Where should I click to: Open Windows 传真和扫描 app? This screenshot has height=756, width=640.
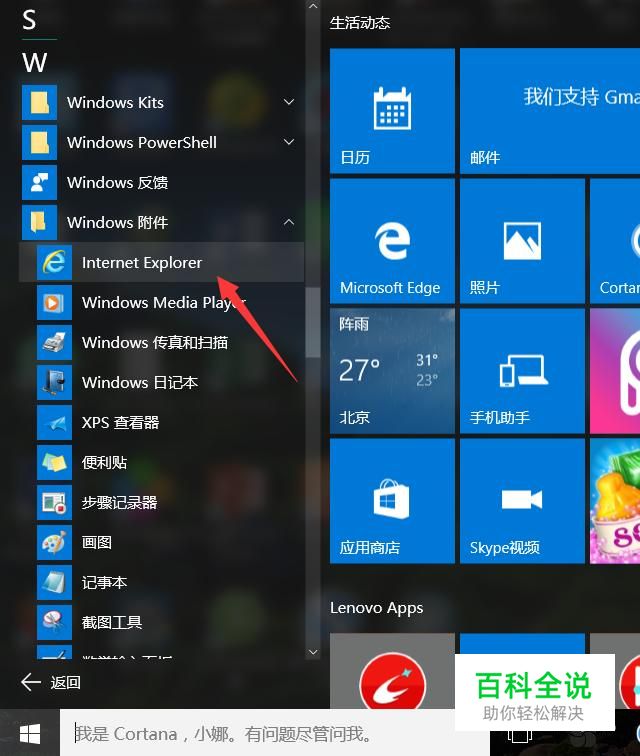[x=162, y=342]
